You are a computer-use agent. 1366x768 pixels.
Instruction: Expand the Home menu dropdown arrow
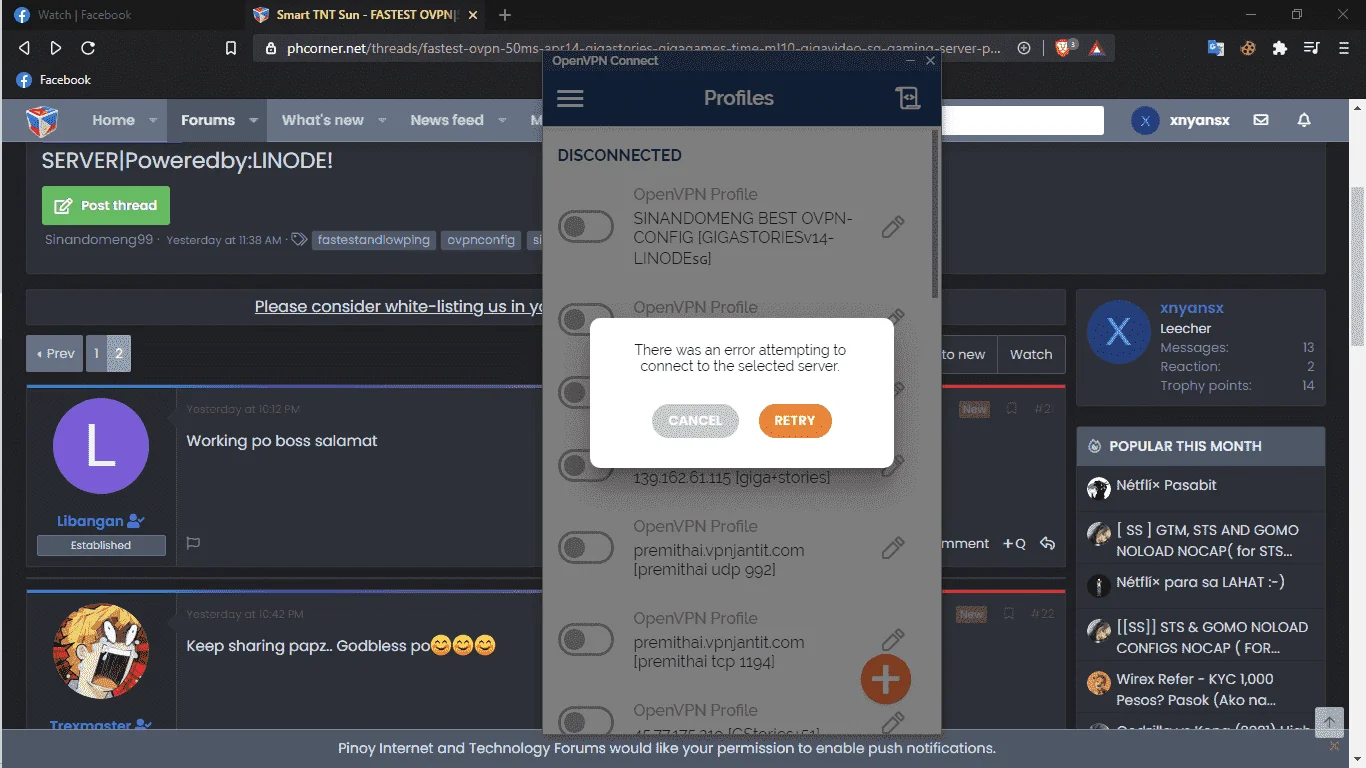pos(153,120)
